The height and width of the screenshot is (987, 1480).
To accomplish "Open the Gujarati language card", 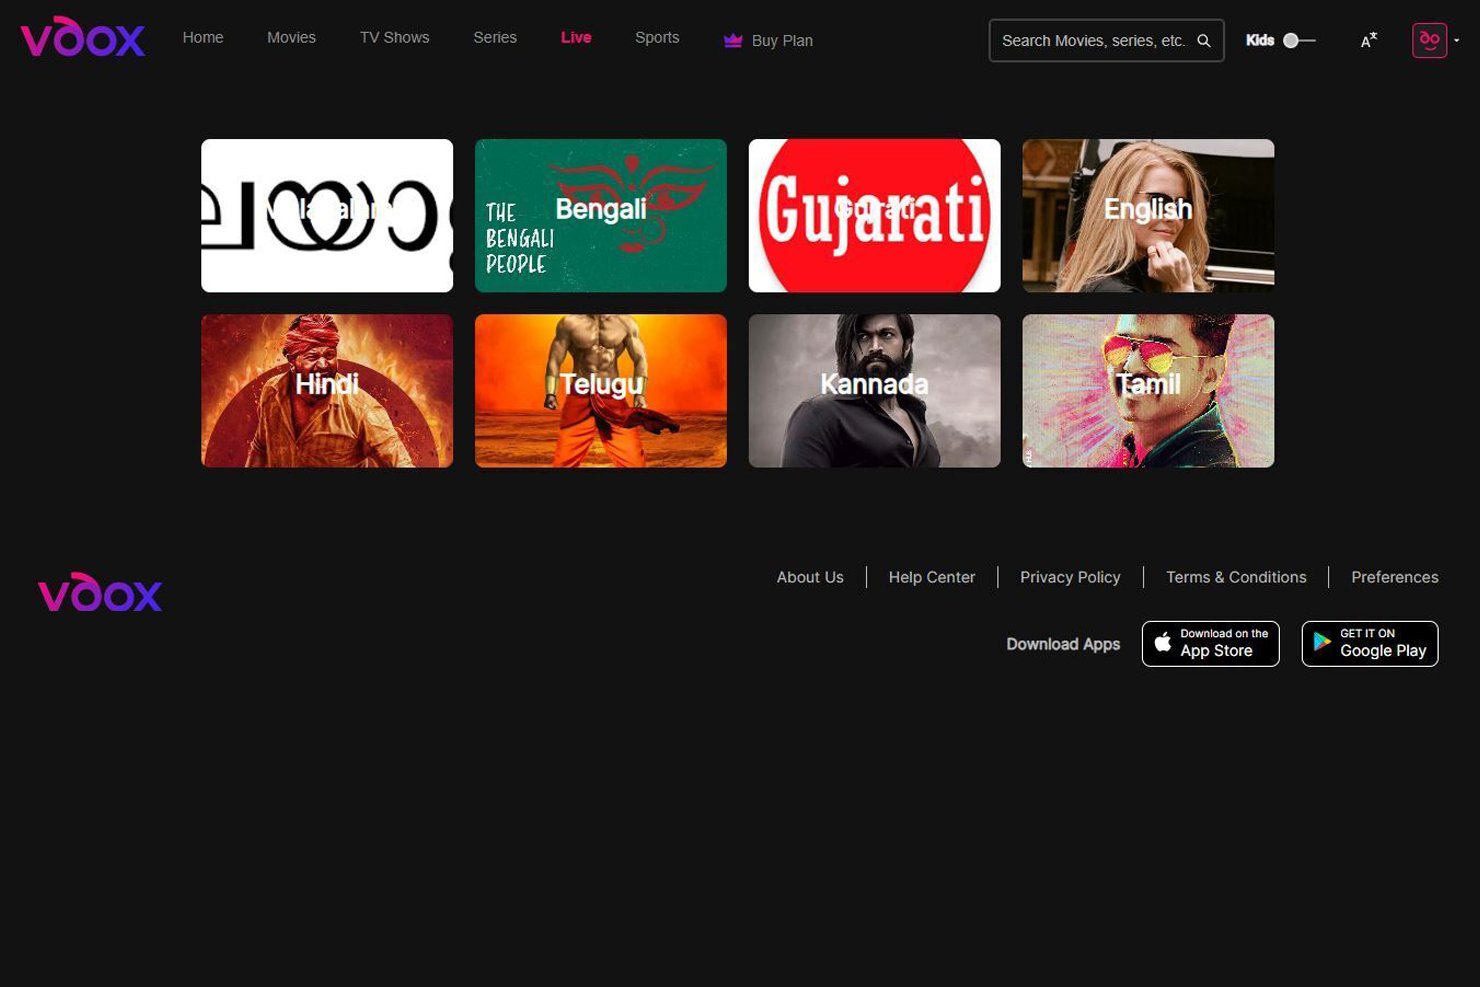I will (875, 216).
